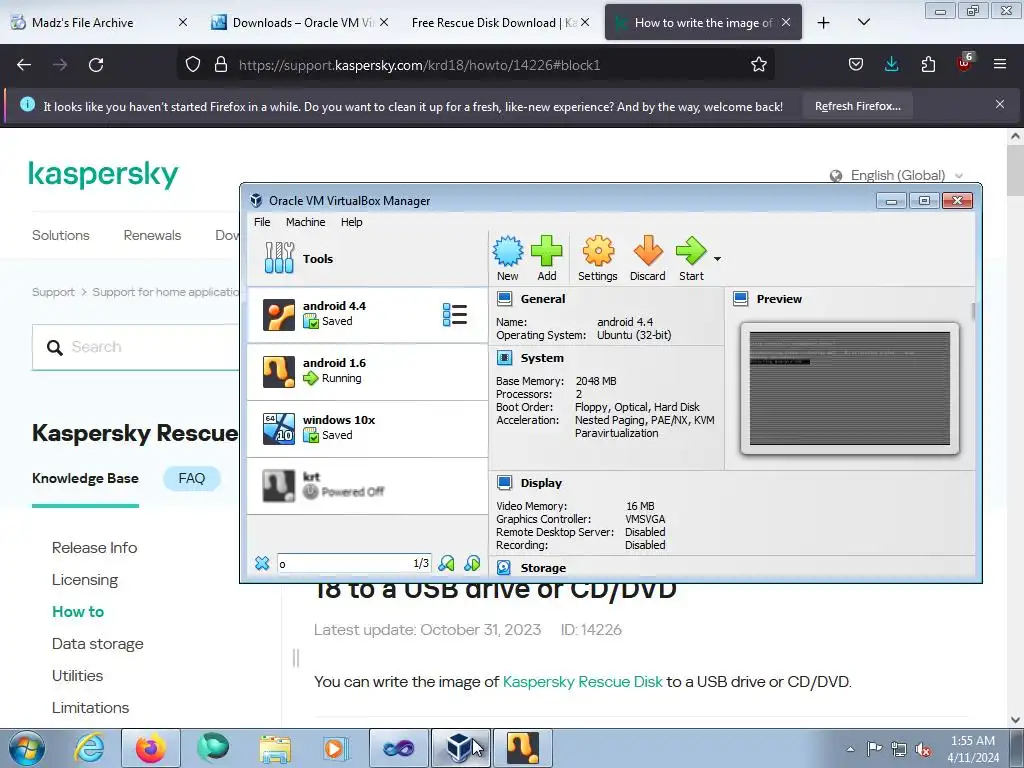Select the android 1.6 running machine
Image resolution: width=1024 pixels, height=768 pixels.
pos(367,372)
